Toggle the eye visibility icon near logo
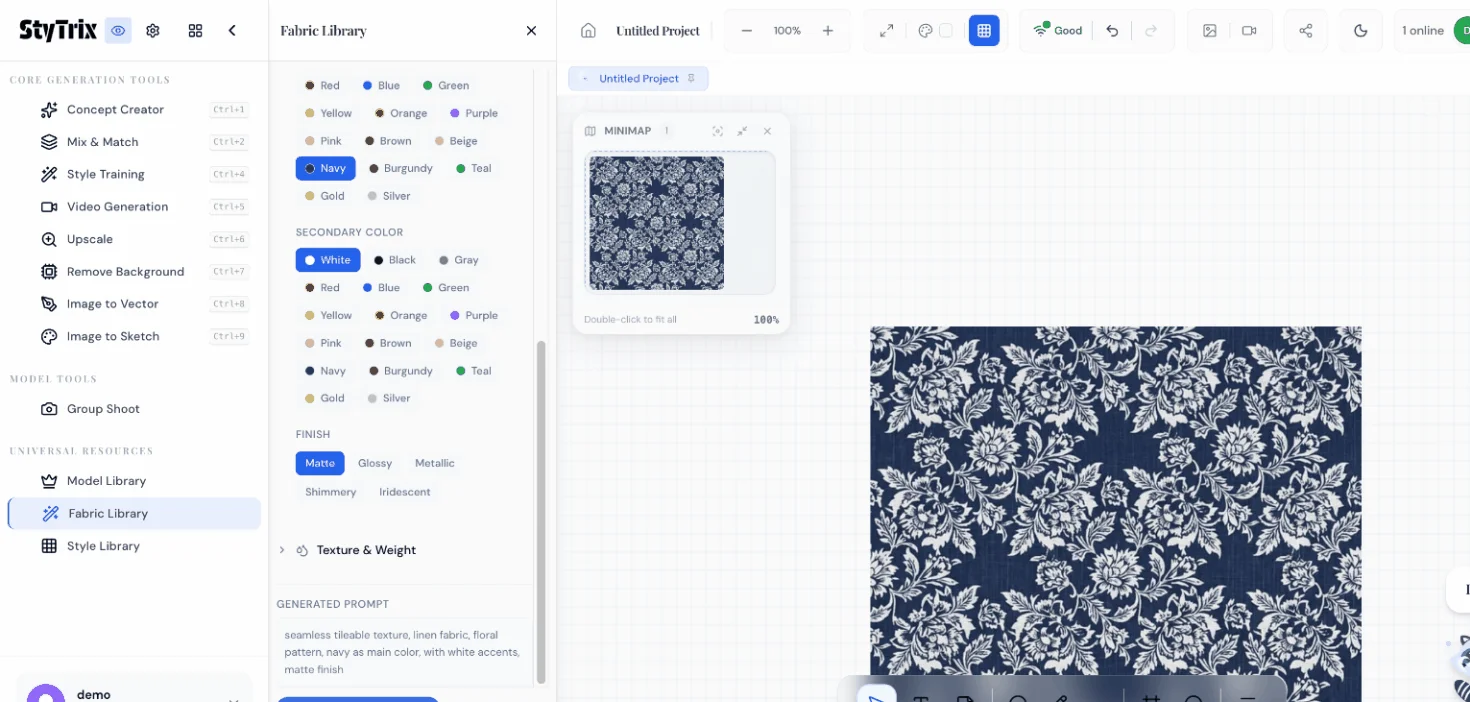Screen dimensions: 1470x702 click(119, 31)
